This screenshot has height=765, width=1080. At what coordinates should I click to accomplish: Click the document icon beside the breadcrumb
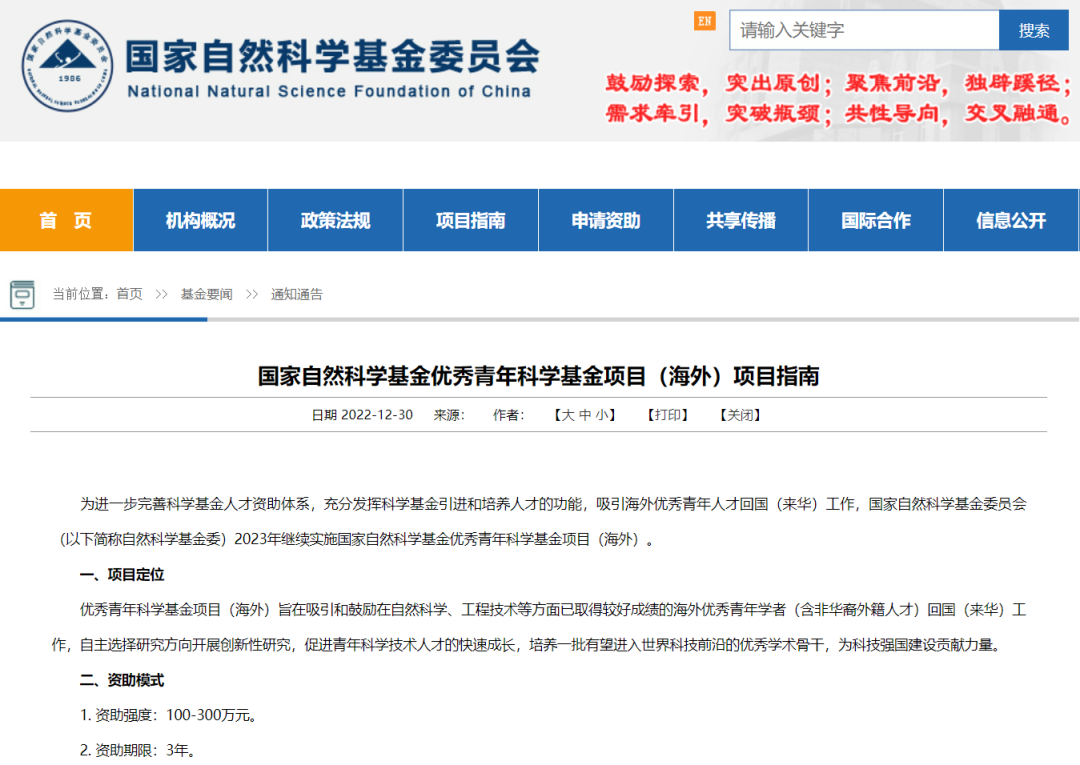pyautogui.click(x=22, y=293)
